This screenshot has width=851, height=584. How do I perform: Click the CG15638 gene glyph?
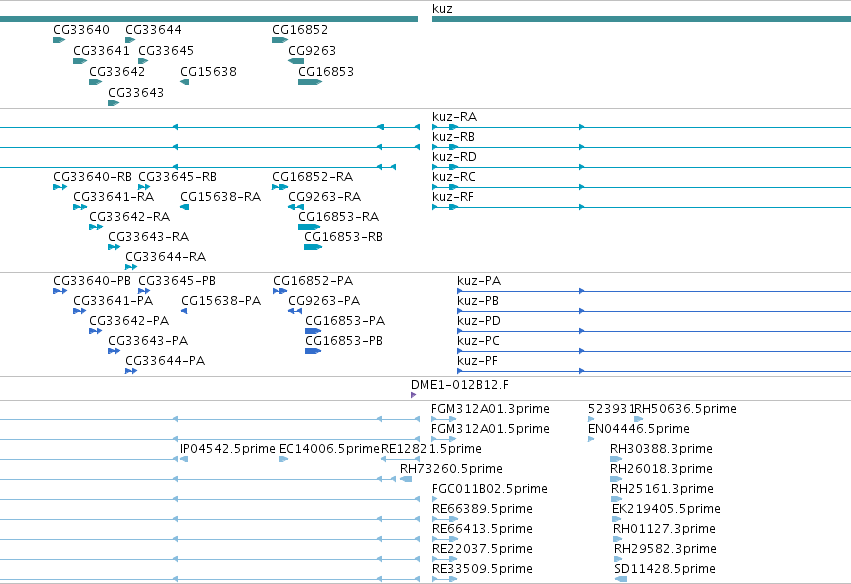point(185,82)
